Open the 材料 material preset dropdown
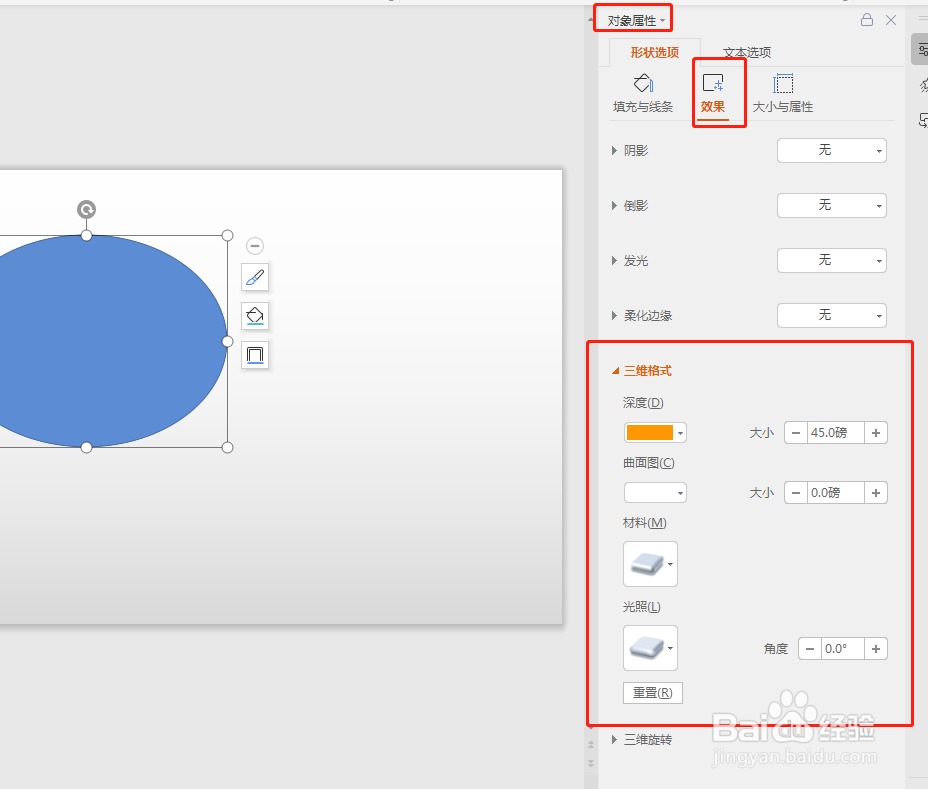Image resolution: width=928 pixels, height=789 pixels. pyautogui.click(x=650, y=564)
